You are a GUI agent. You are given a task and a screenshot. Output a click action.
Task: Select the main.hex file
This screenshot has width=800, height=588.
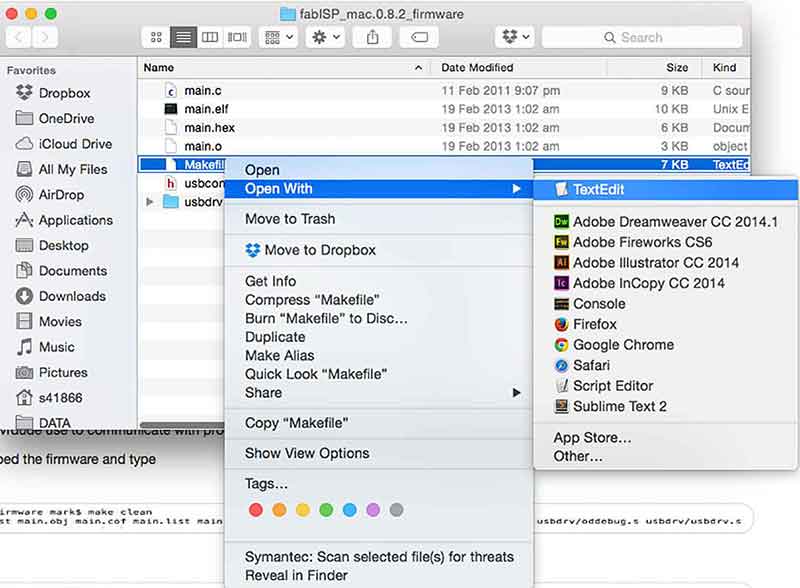click(x=444, y=128)
